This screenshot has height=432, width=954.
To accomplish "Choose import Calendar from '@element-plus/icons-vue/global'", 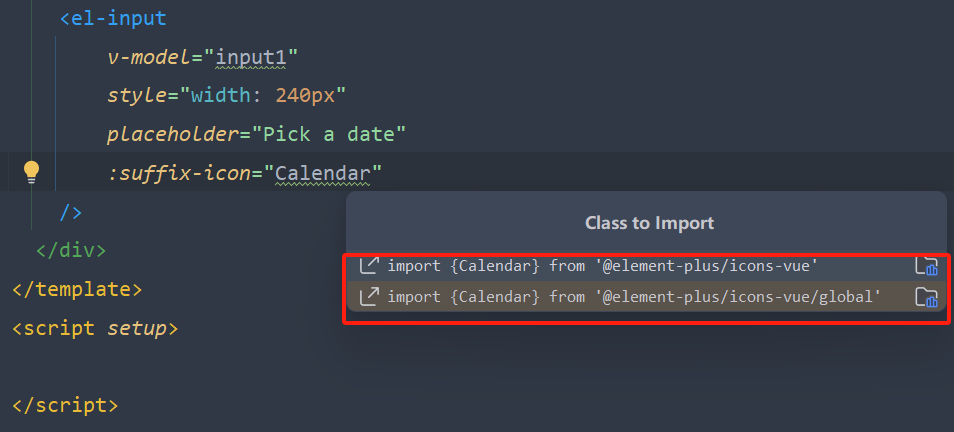I will click(646, 296).
